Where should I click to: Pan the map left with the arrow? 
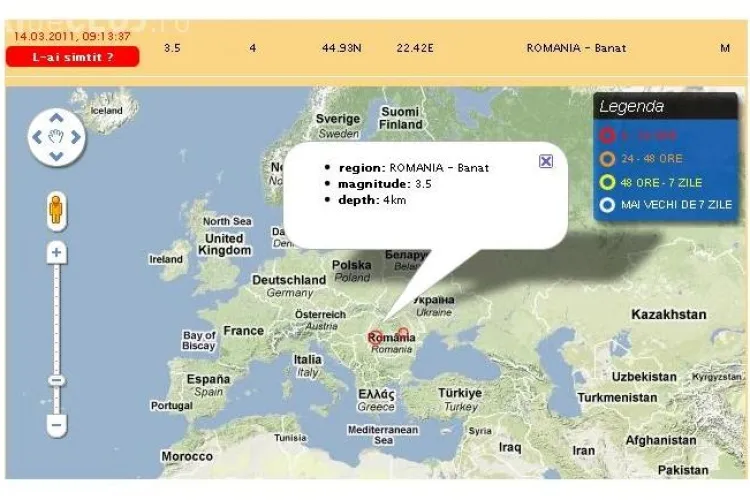click(37, 137)
